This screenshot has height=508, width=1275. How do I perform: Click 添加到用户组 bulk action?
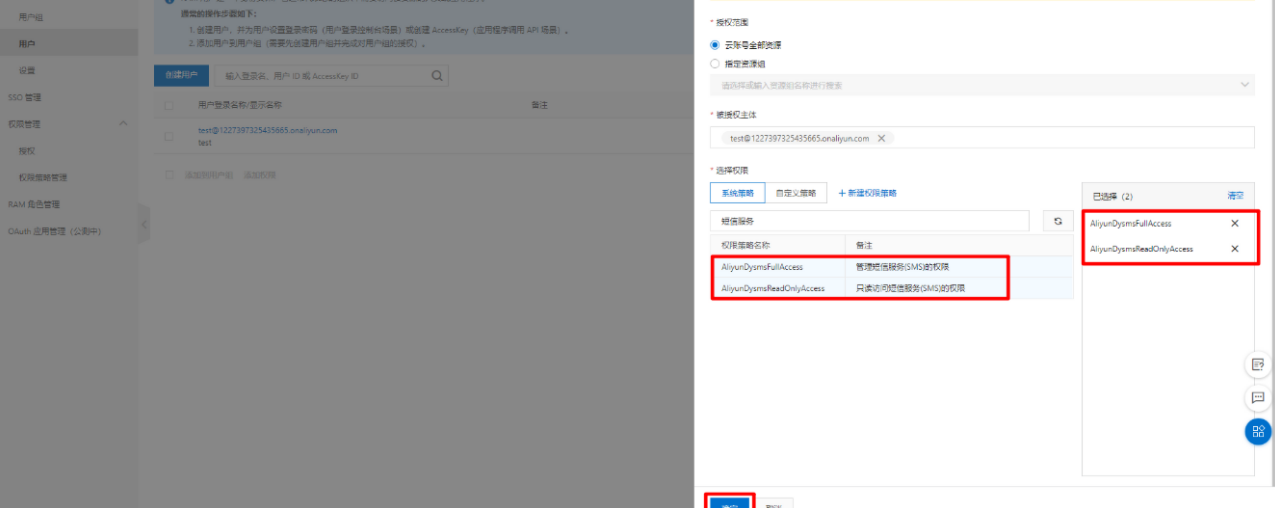pyautogui.click(x=208, y=175)
